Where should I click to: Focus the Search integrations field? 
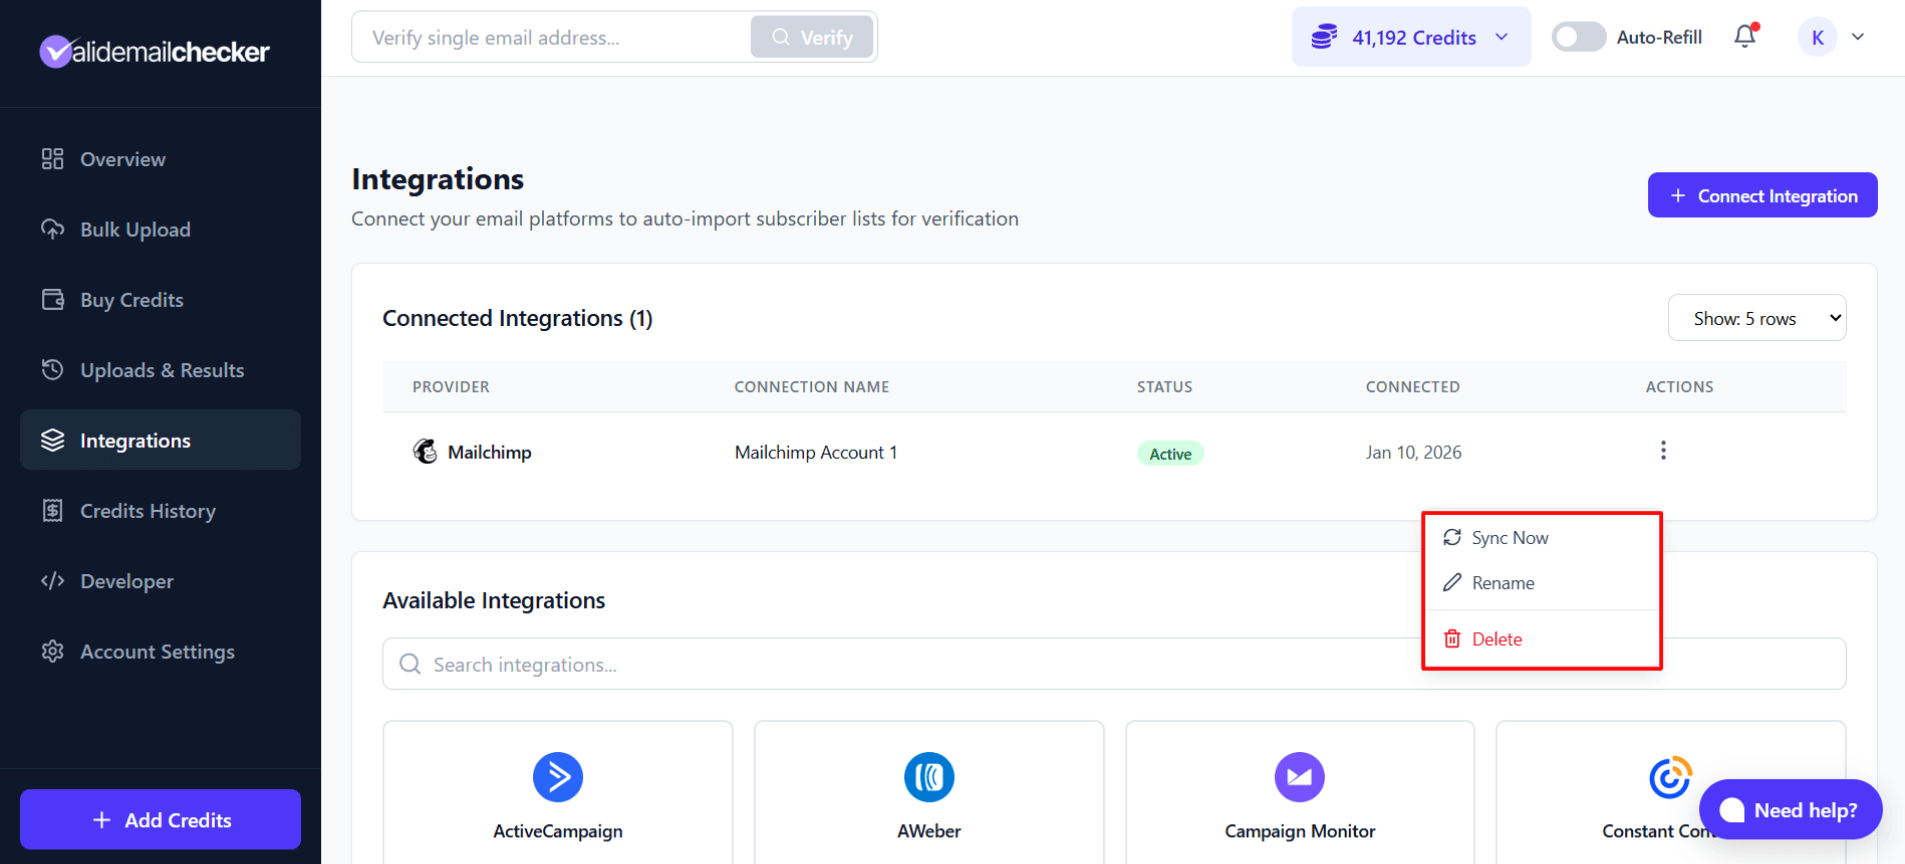(1114, 664)
